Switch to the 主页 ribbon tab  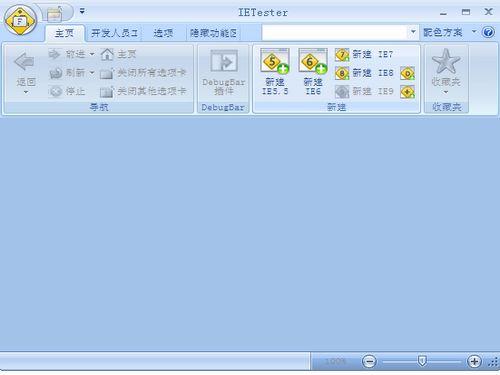click(65, 33)
